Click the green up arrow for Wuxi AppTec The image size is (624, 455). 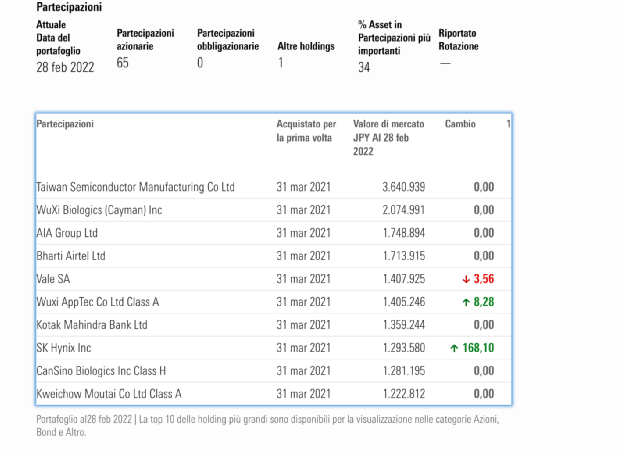tap(466, 303)
